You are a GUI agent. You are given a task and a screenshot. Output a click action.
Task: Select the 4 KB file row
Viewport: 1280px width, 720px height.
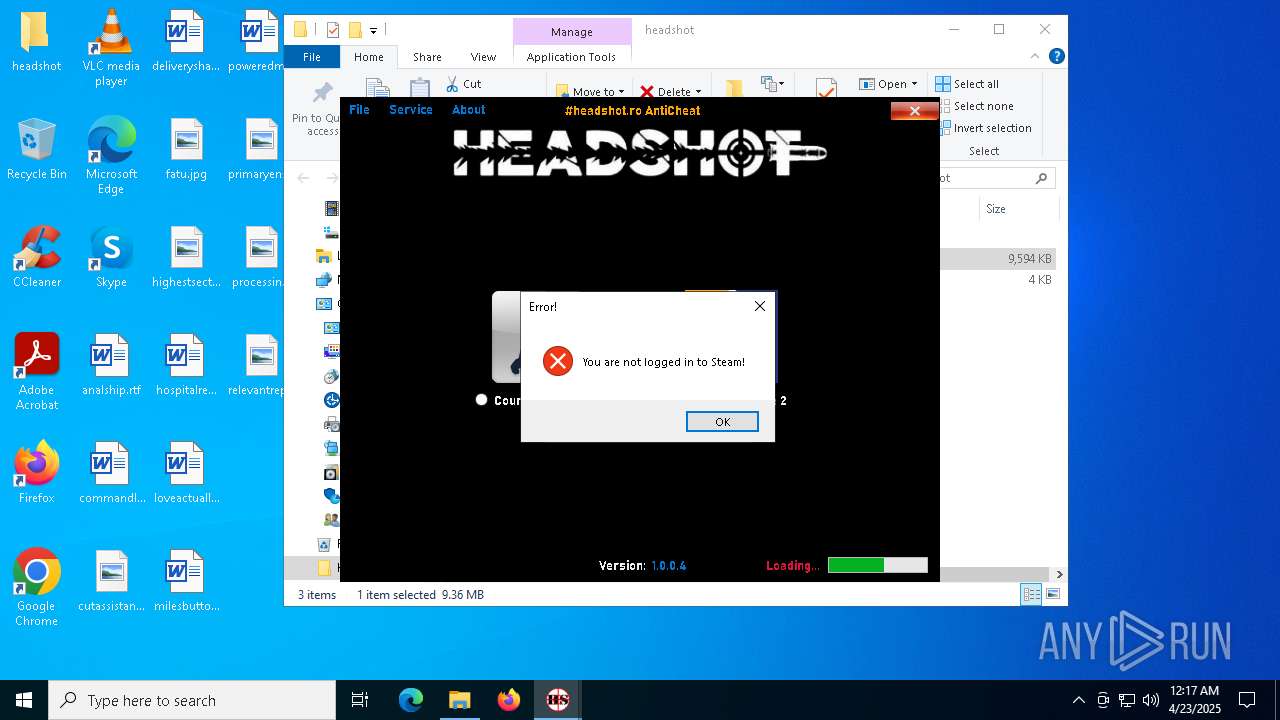point(998,280)
